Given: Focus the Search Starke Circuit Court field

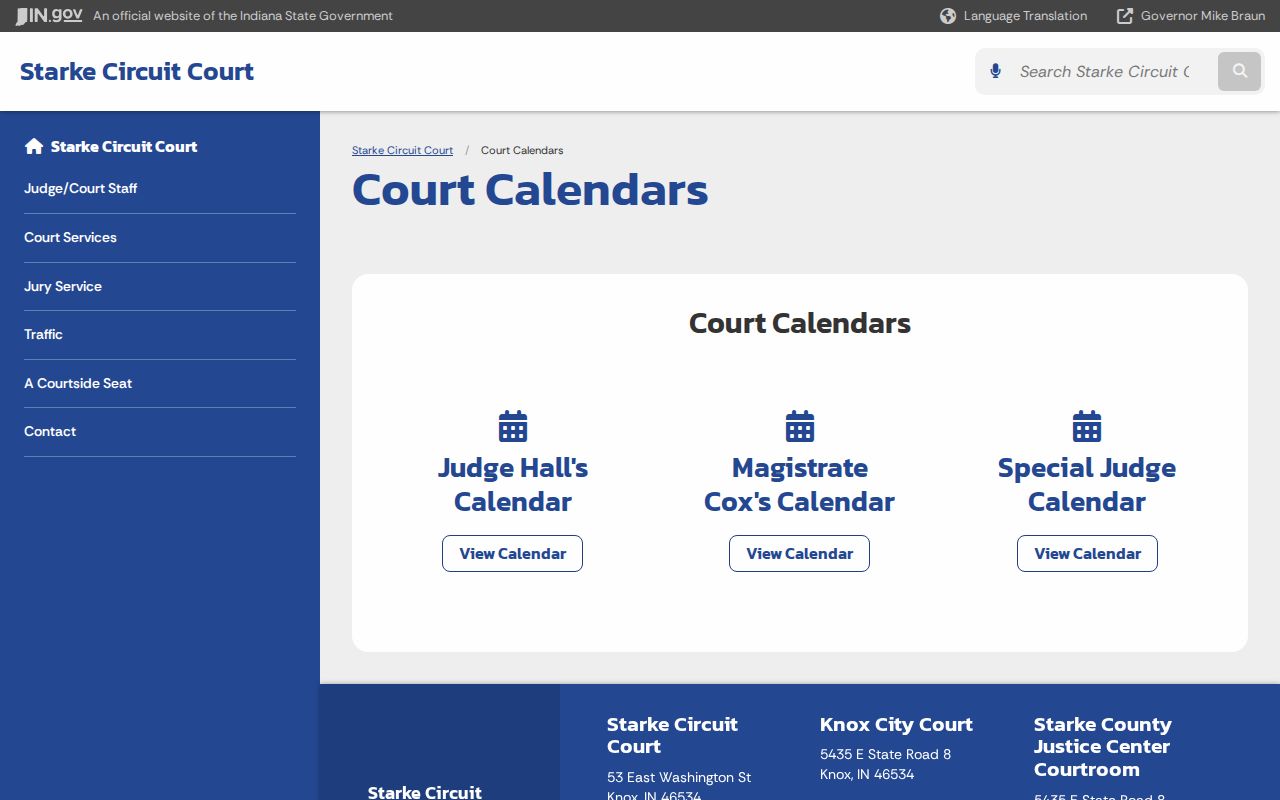Looking at the screenshot, I should [x=1105, y=71].
